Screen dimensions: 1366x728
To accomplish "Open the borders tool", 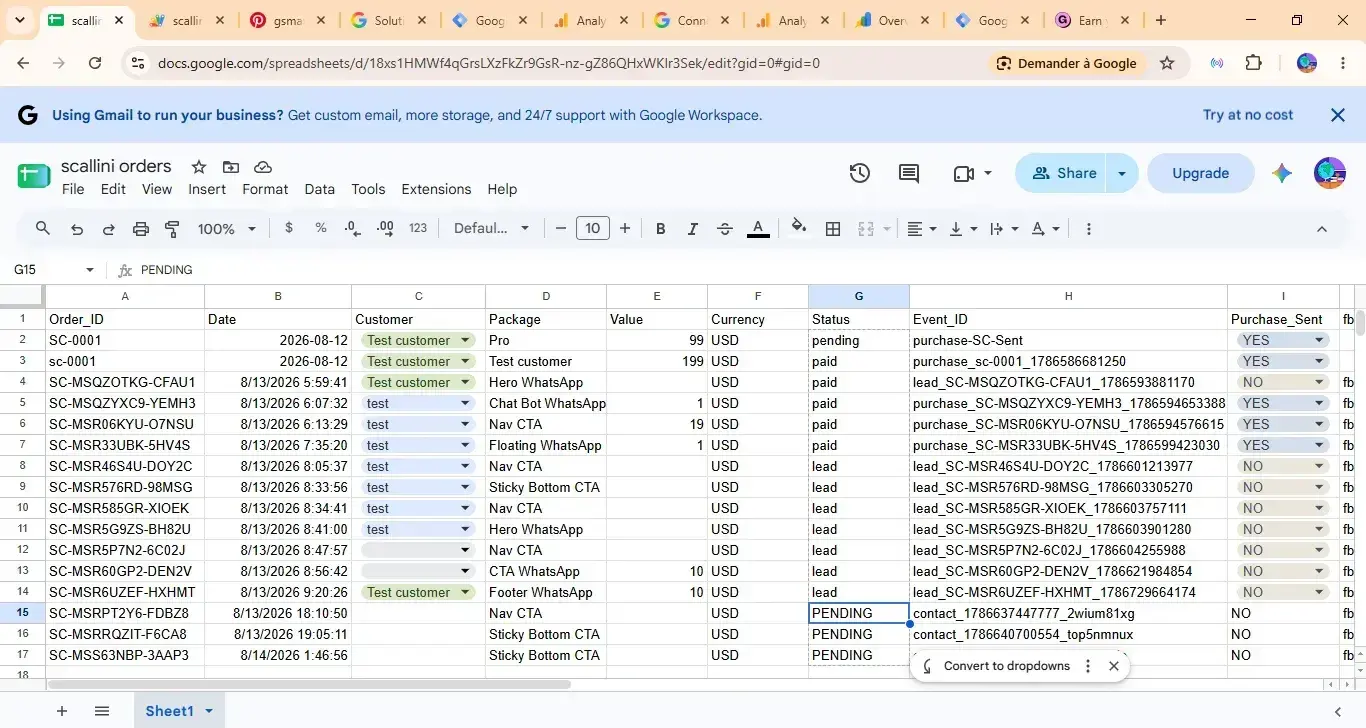I will pos(833,229).
